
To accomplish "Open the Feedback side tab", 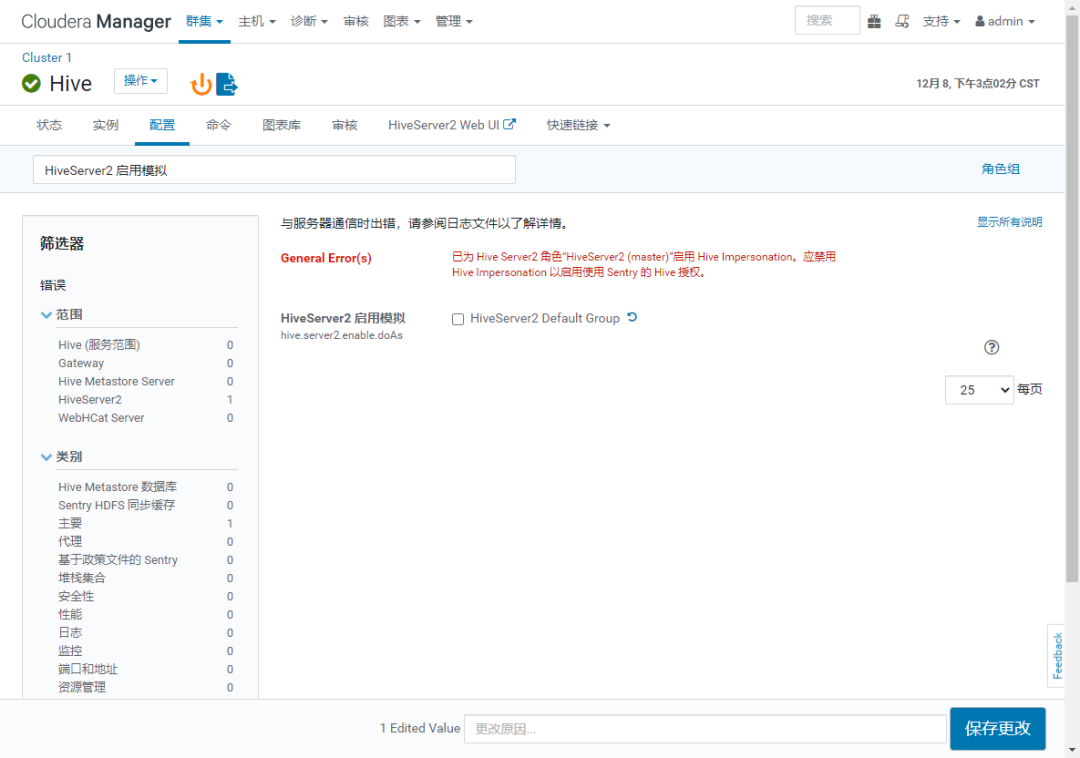I will click(1057, 656).
